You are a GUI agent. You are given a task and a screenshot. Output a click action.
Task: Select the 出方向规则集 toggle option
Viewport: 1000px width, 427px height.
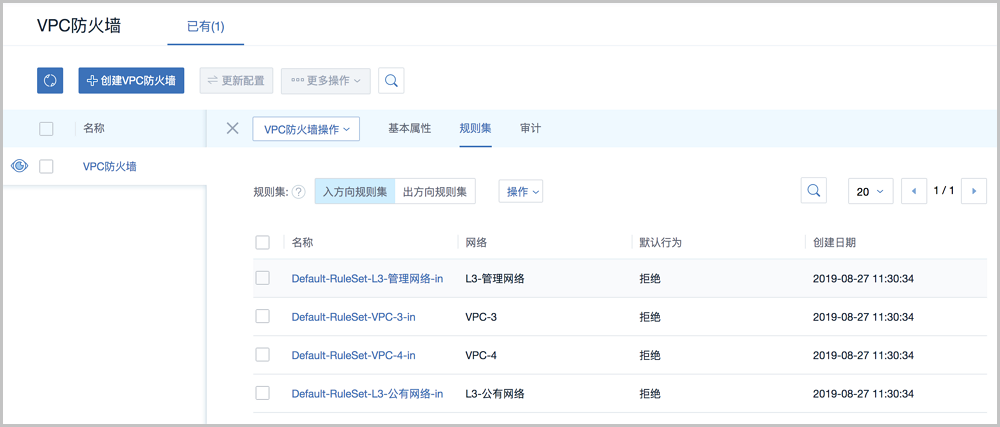(x=434, y=191)
